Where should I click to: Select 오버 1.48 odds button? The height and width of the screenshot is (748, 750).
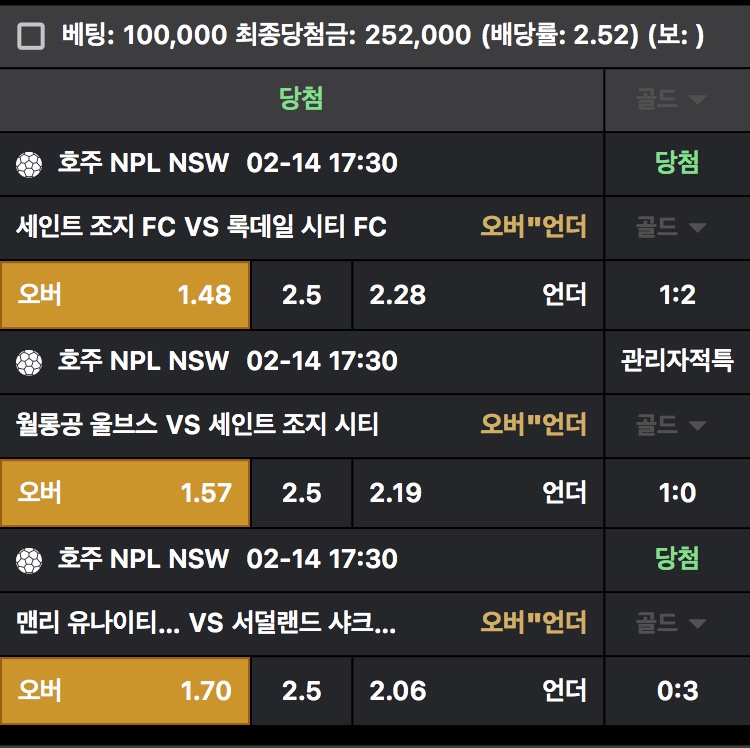(x=125, y=295)
